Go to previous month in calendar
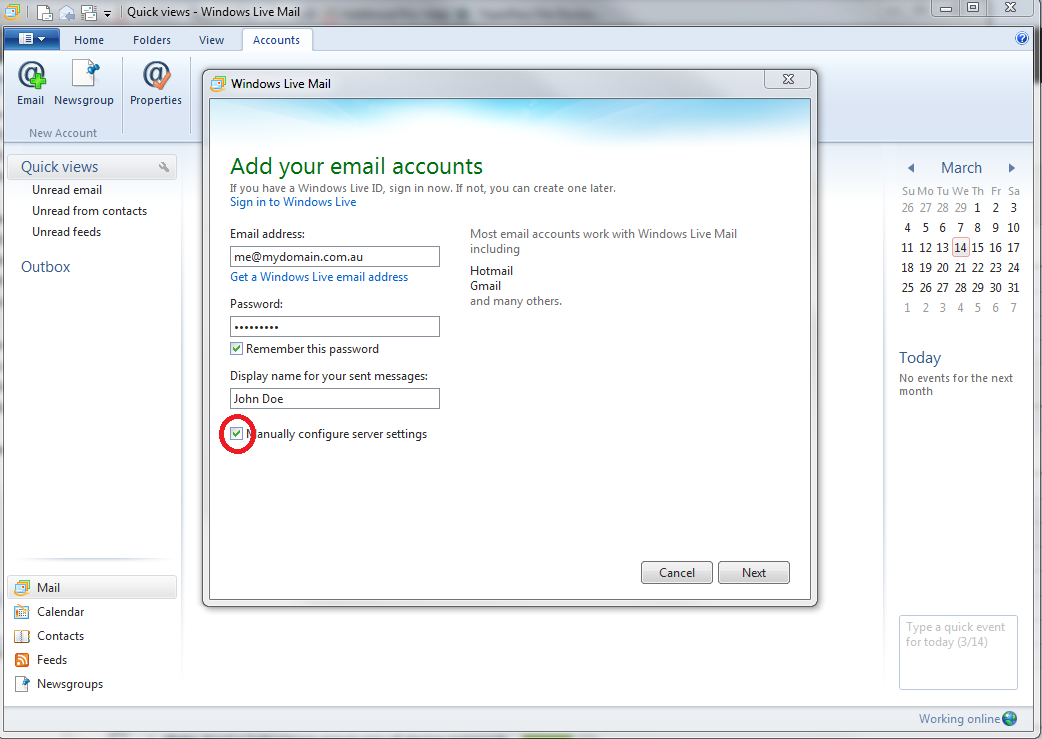Viewport: 1042px width, 739px height. pos(911,168)
